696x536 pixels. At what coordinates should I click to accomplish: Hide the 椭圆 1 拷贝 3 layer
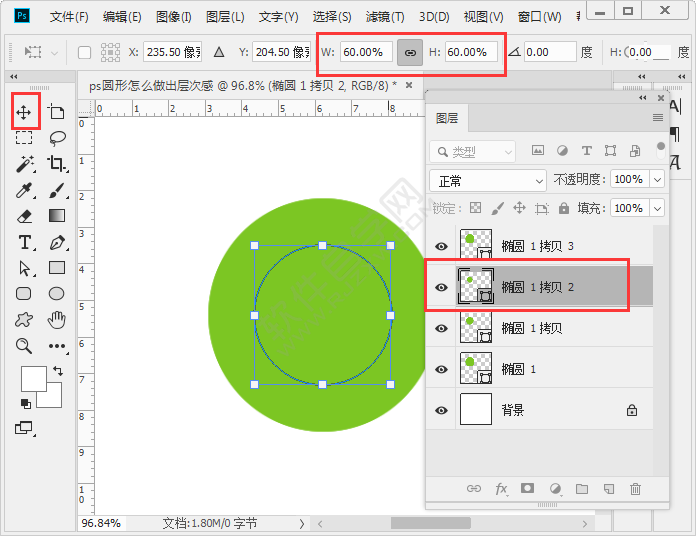442,246
